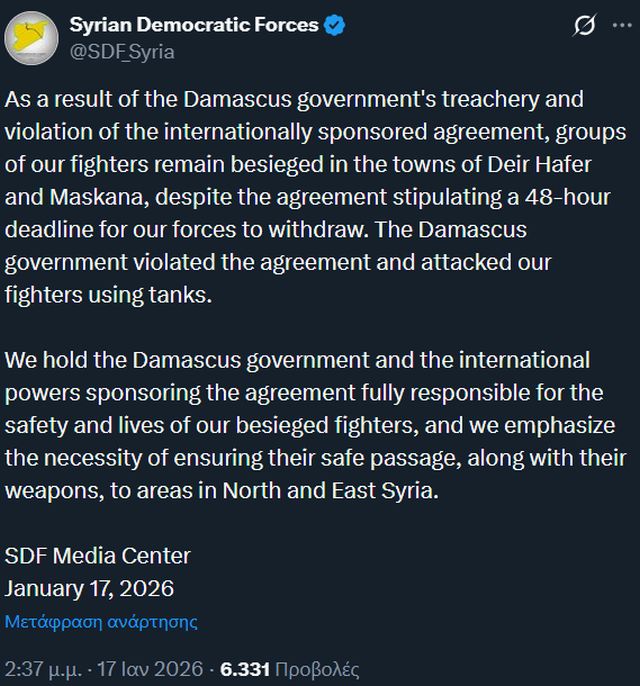Click the Προβολές views label
Viewport: 640px width, 686px height.
[x=317, y=669]
